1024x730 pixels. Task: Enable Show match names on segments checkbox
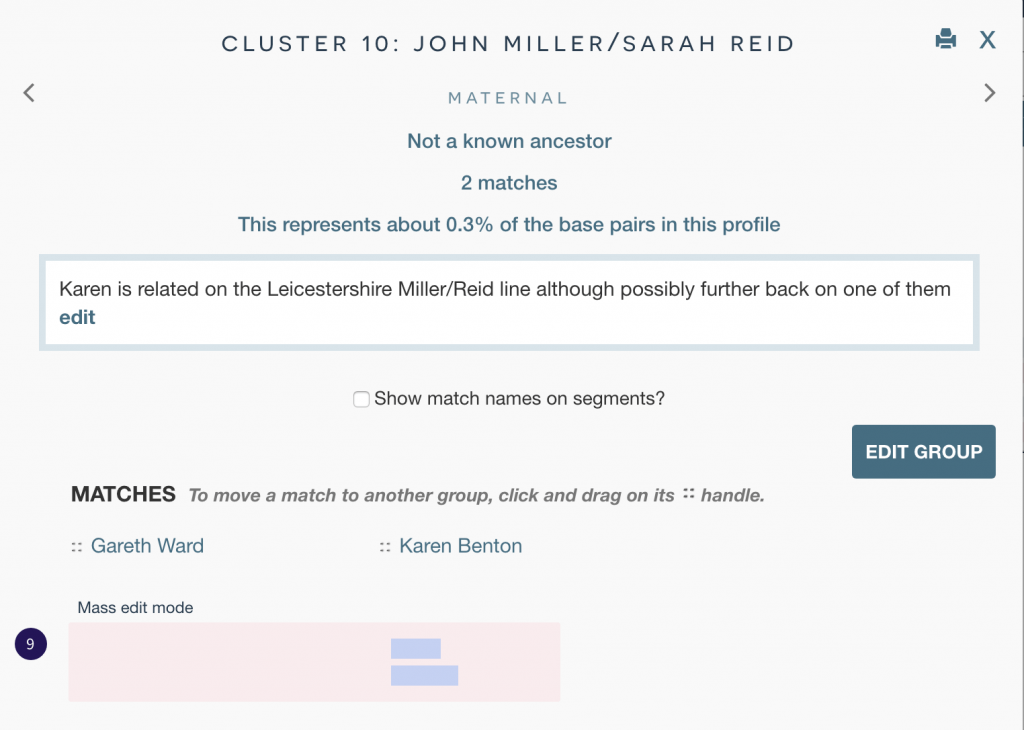click(361, 399)
